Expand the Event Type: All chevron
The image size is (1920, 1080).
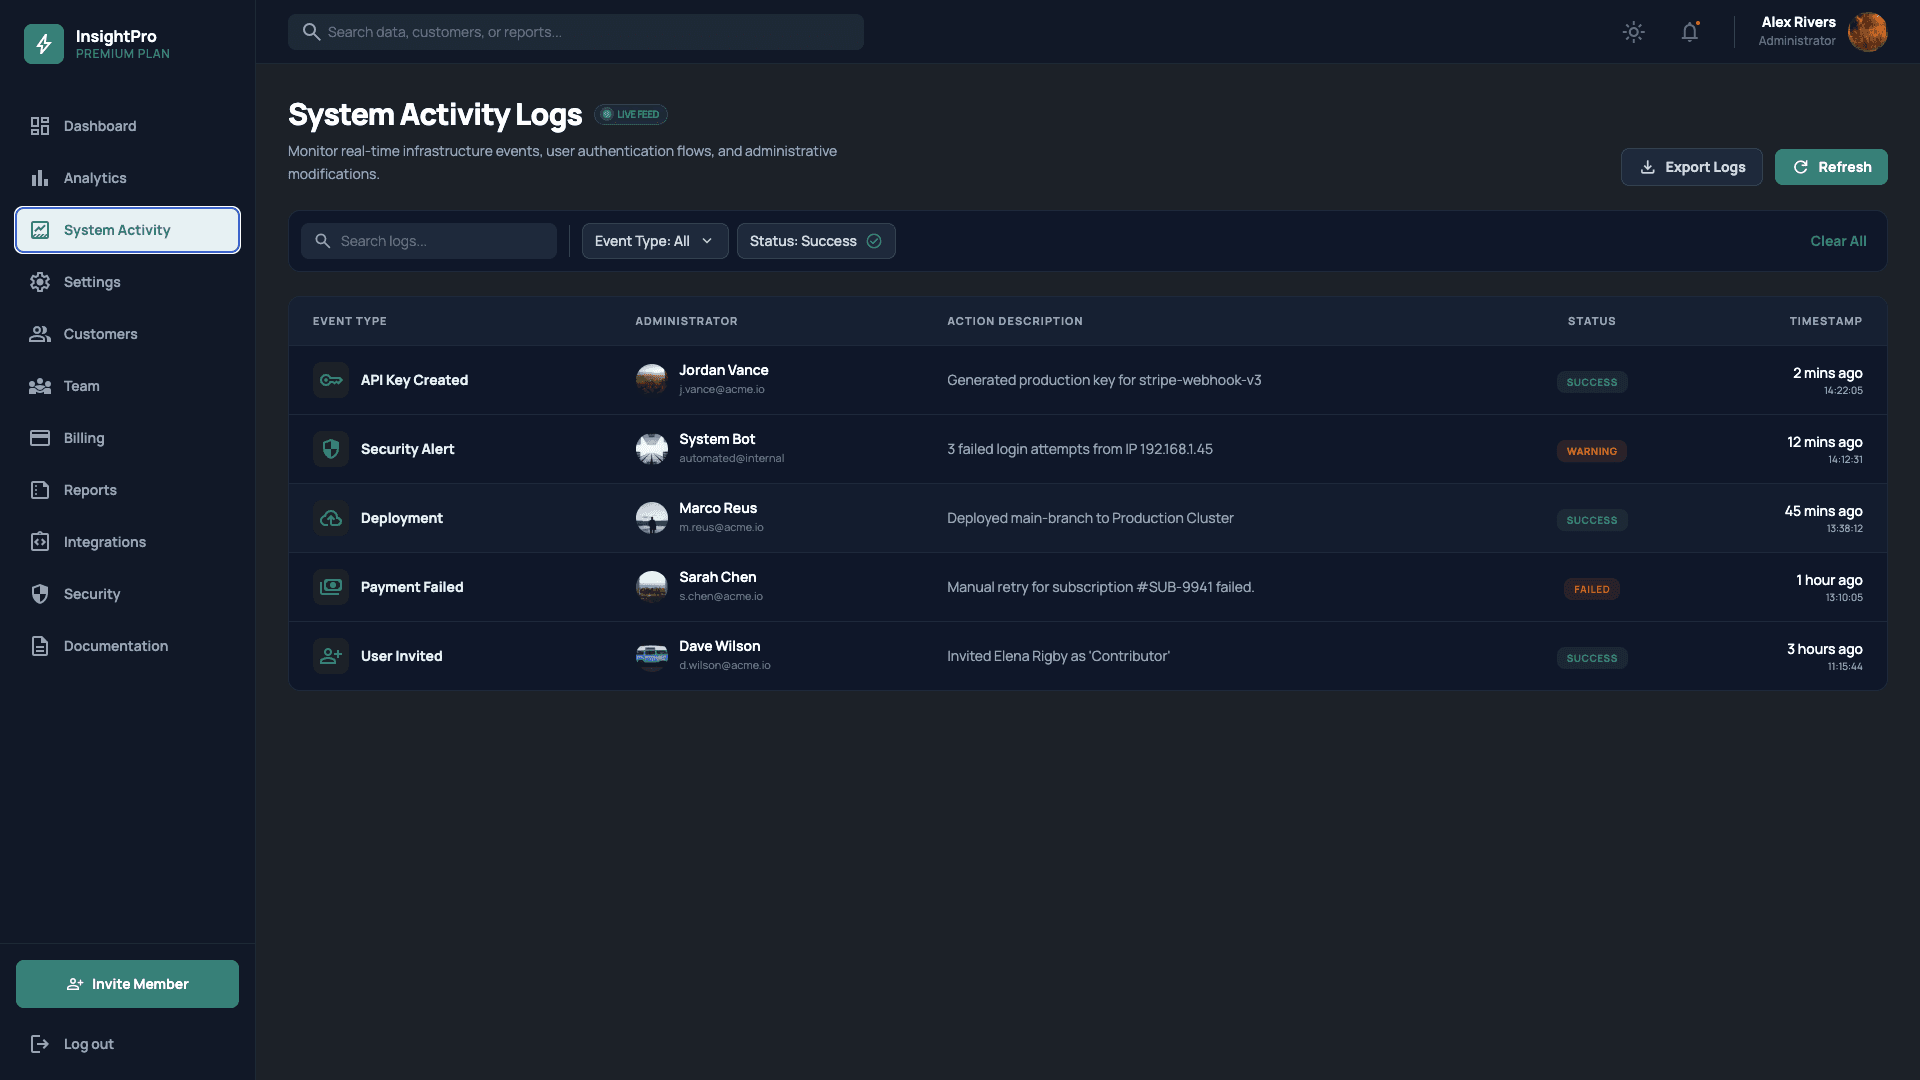709,241
